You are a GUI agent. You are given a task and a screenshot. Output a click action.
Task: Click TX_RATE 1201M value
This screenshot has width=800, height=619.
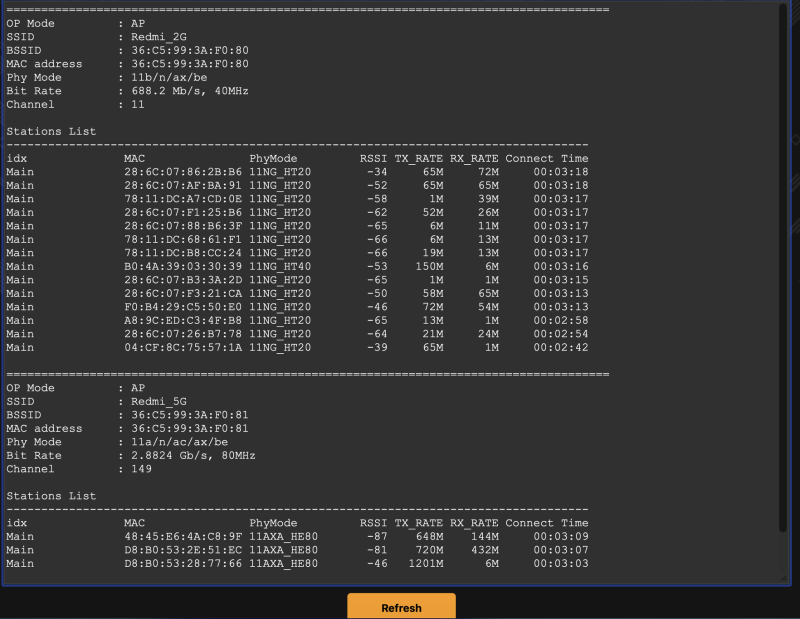[x=426, y=564]
